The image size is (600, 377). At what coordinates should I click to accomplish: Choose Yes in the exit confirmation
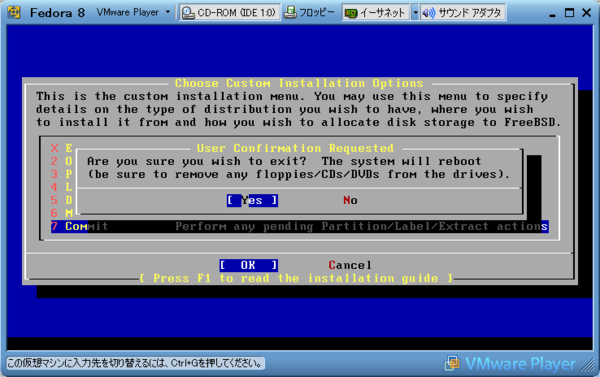252,200
